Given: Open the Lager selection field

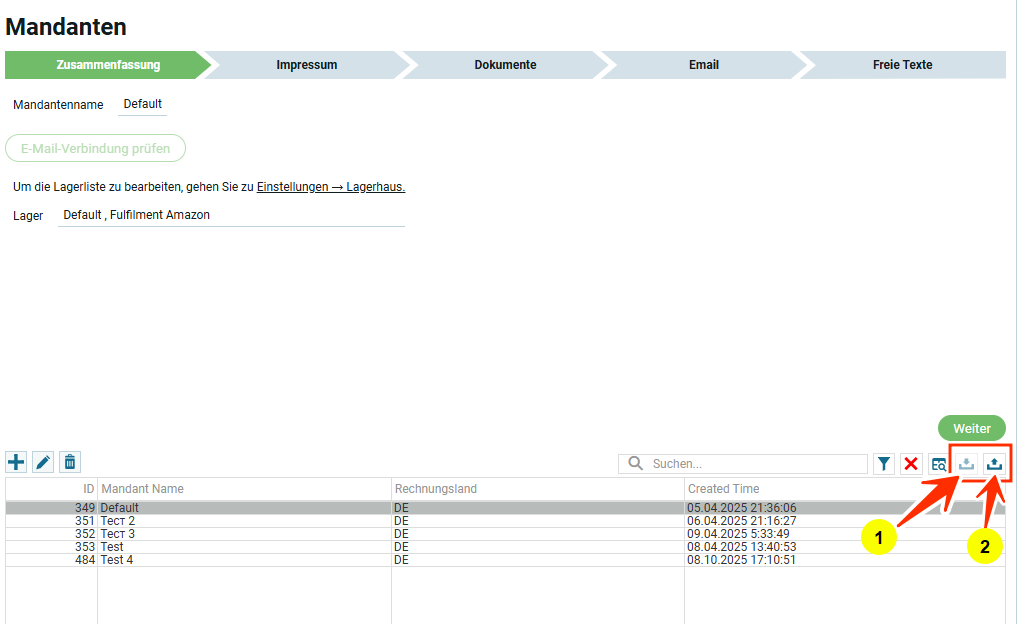Looking at the screenshot, I should pyautogui.click(x=231, y=215).
